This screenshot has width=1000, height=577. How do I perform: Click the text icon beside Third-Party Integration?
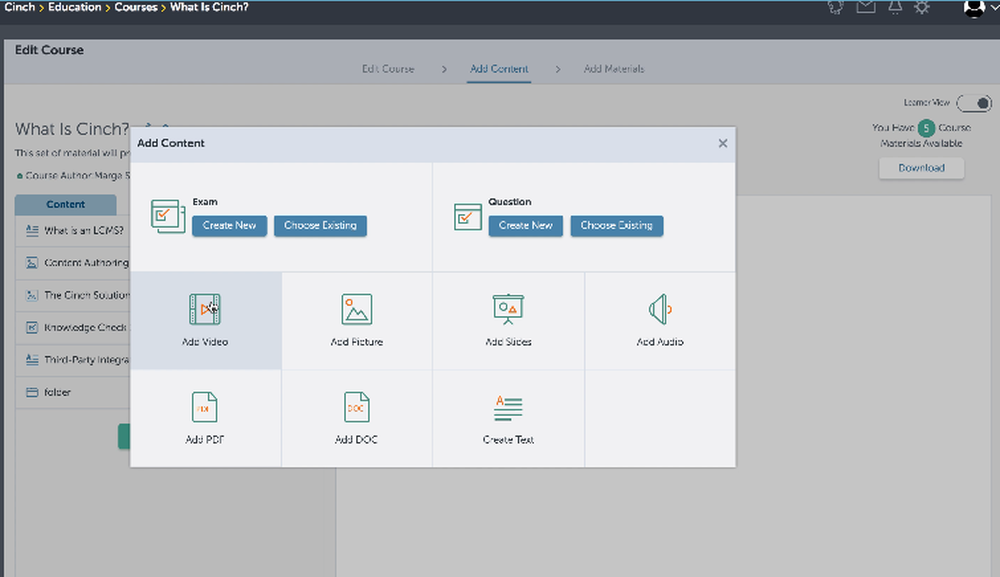[32, 360]
